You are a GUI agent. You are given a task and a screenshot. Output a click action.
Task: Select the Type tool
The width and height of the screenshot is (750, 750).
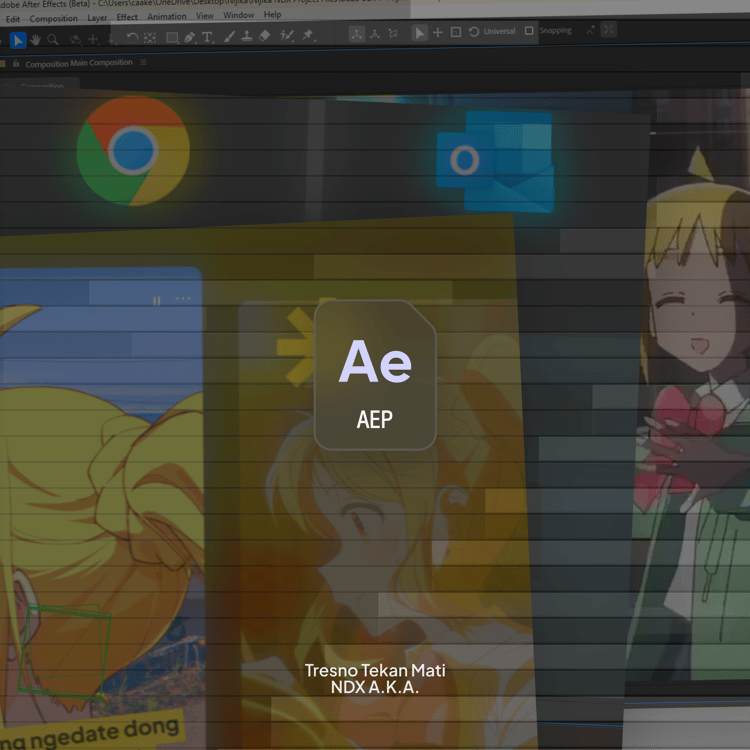(207, 37)
